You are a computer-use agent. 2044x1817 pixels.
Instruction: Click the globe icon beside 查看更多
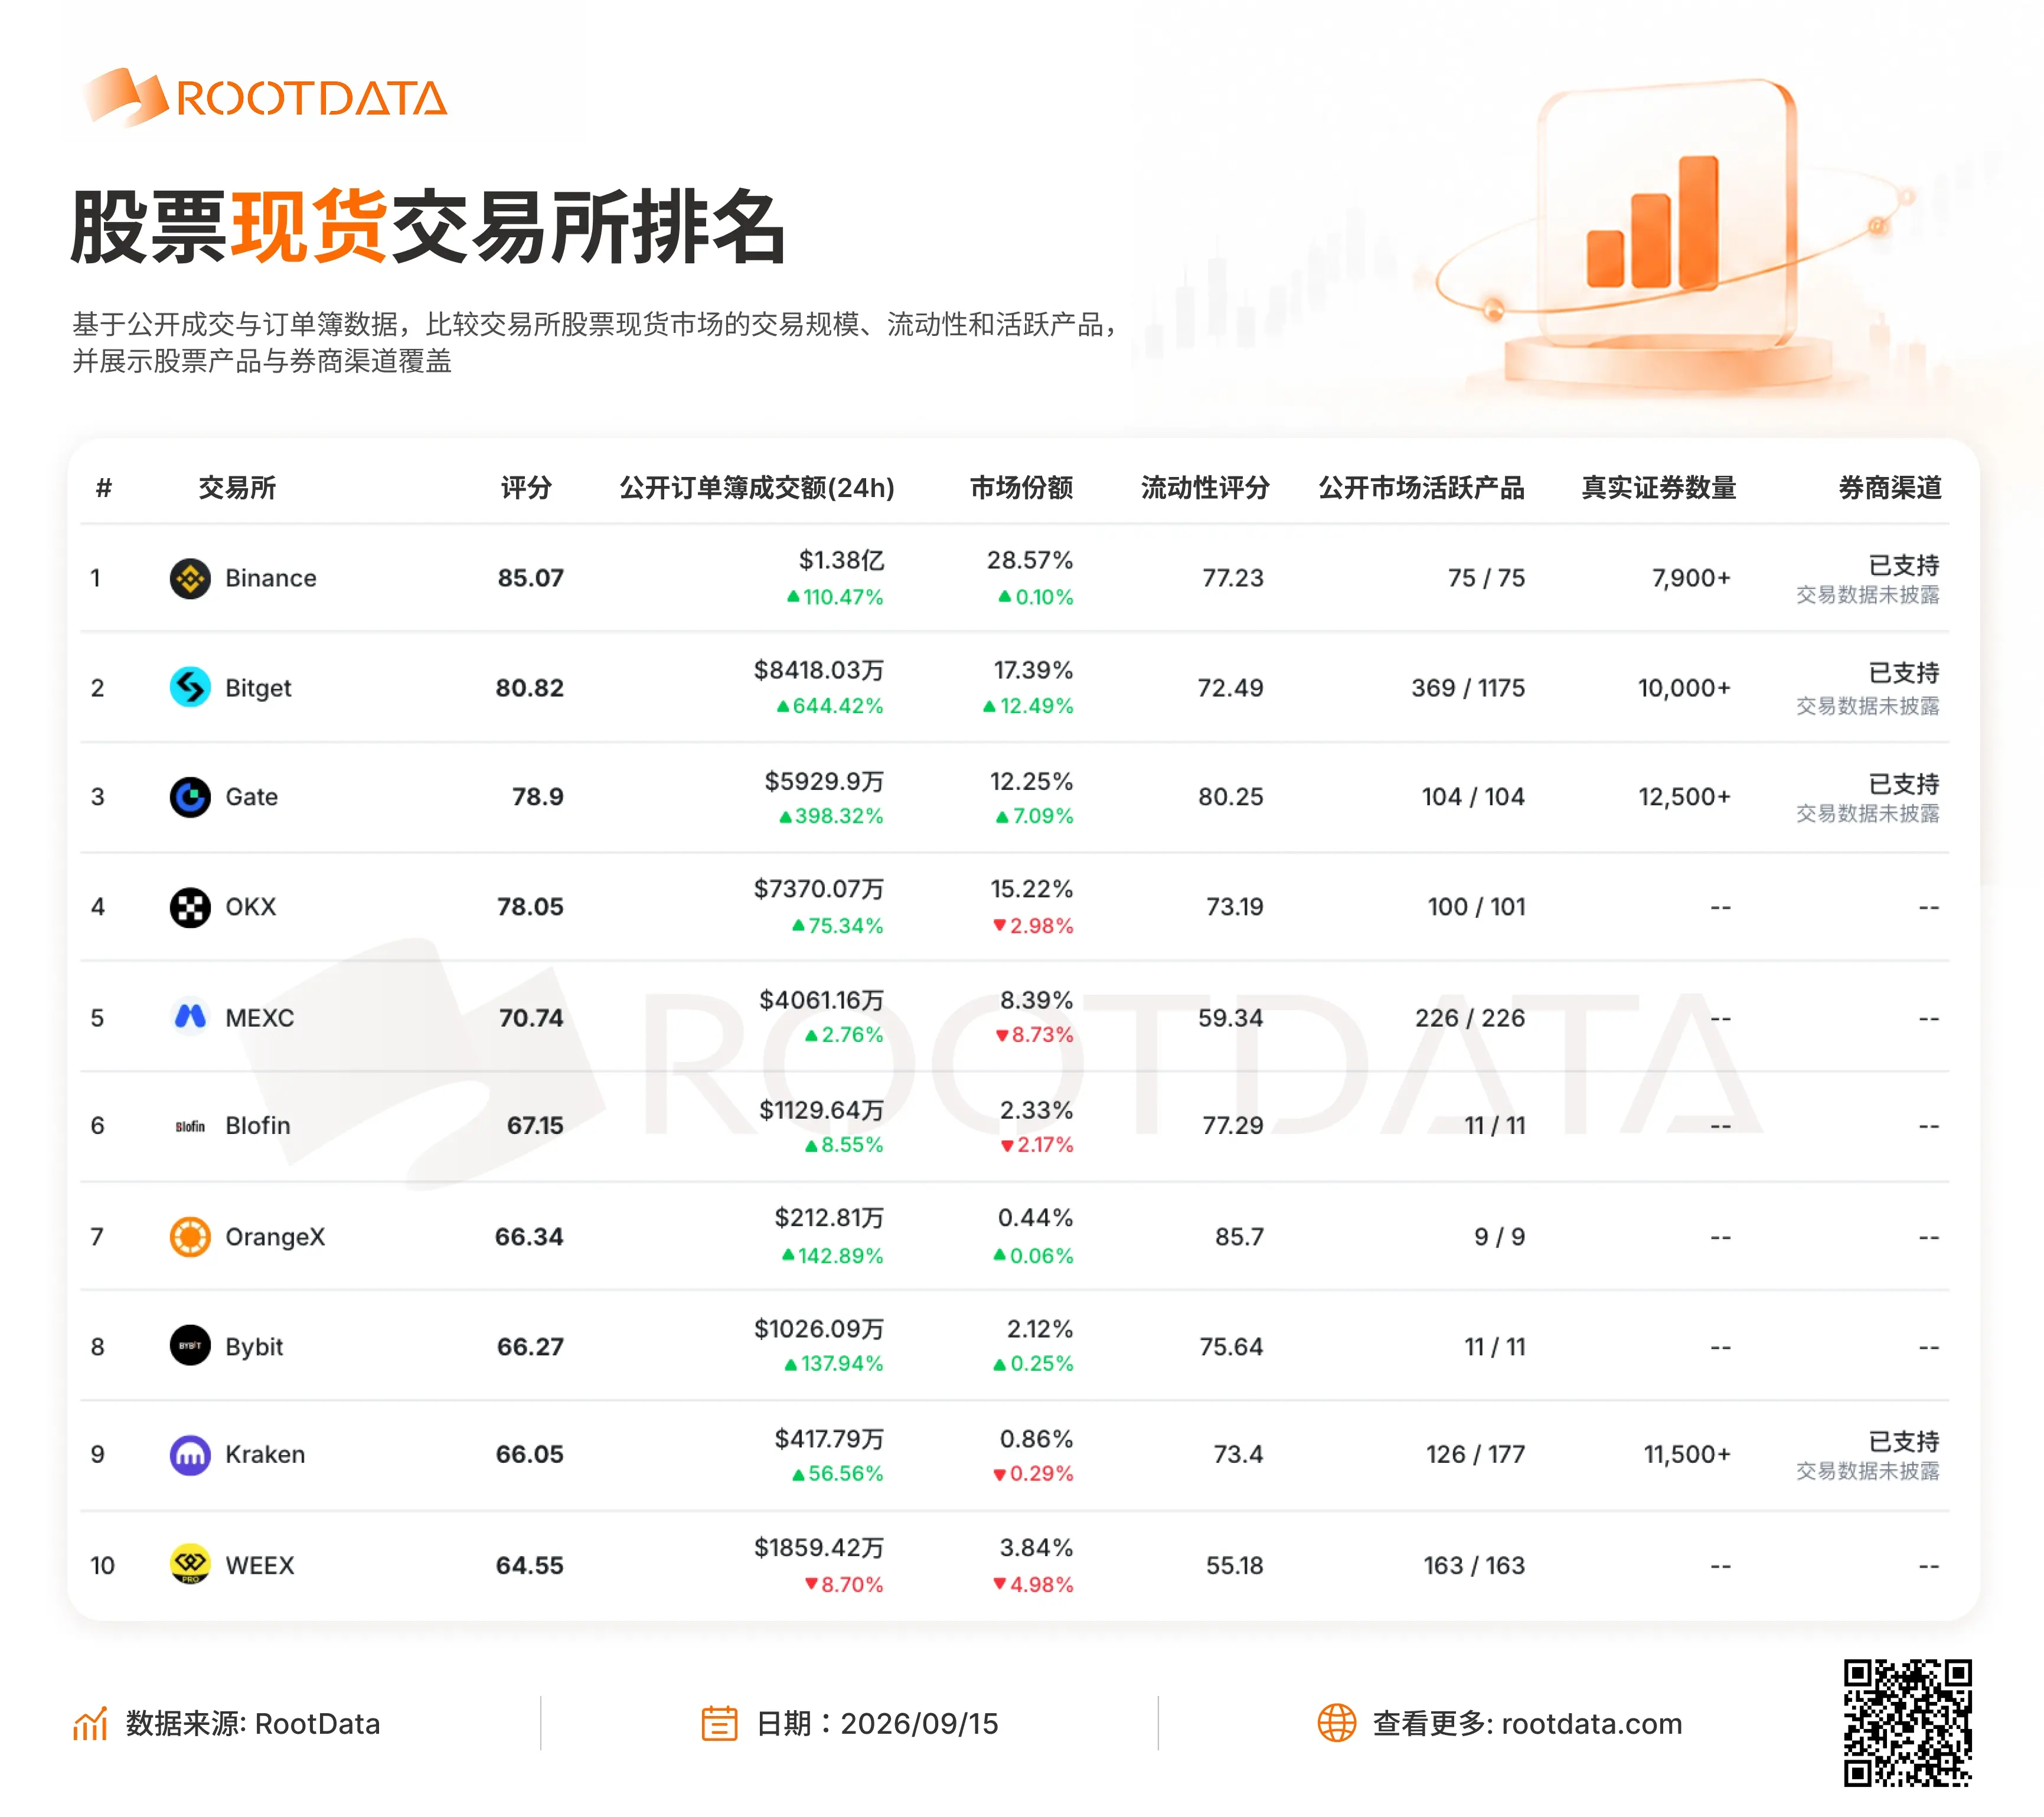click(x=1336, y=1722)
